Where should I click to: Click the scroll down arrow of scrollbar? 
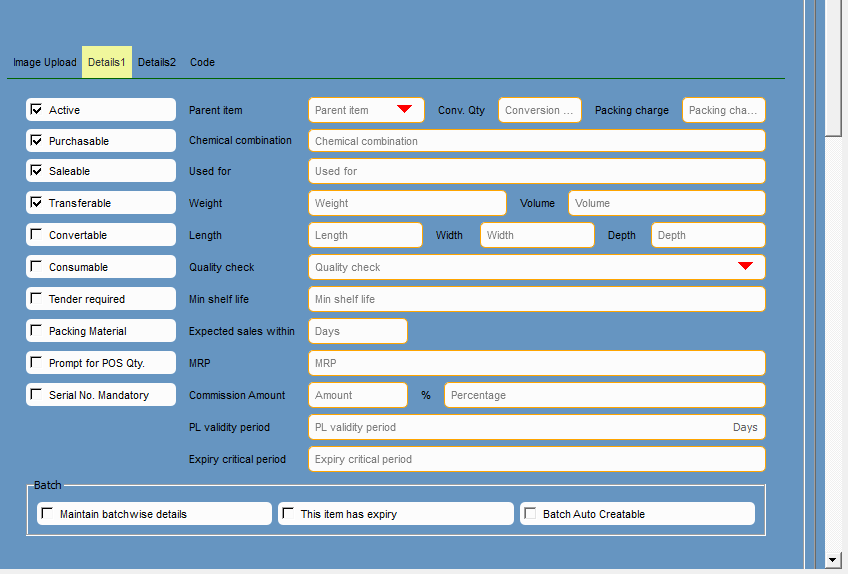[833, 559]
